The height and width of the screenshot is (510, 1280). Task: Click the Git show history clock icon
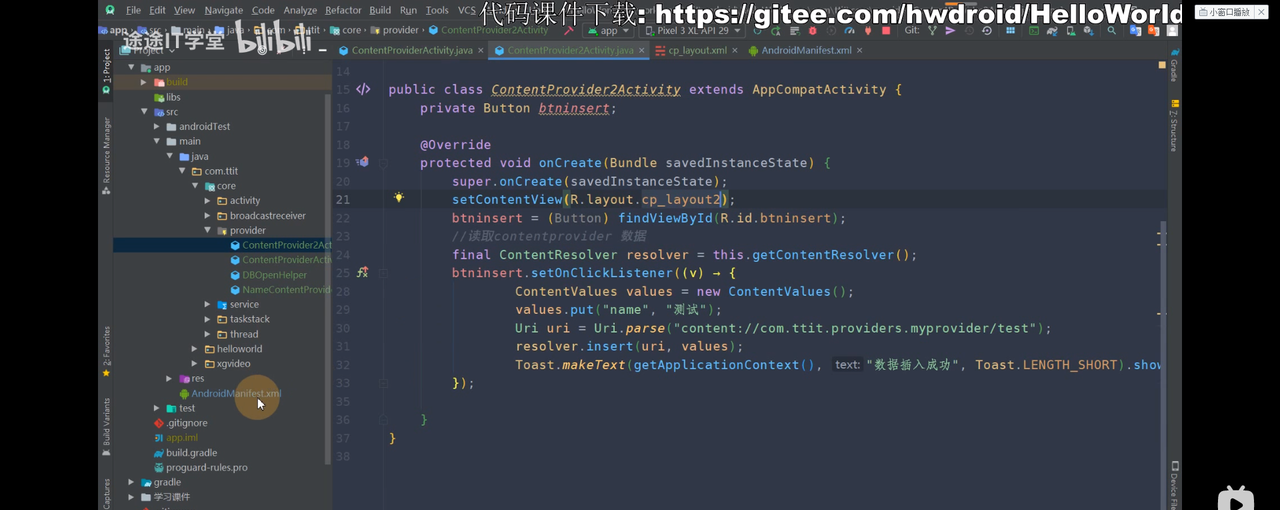969,31
